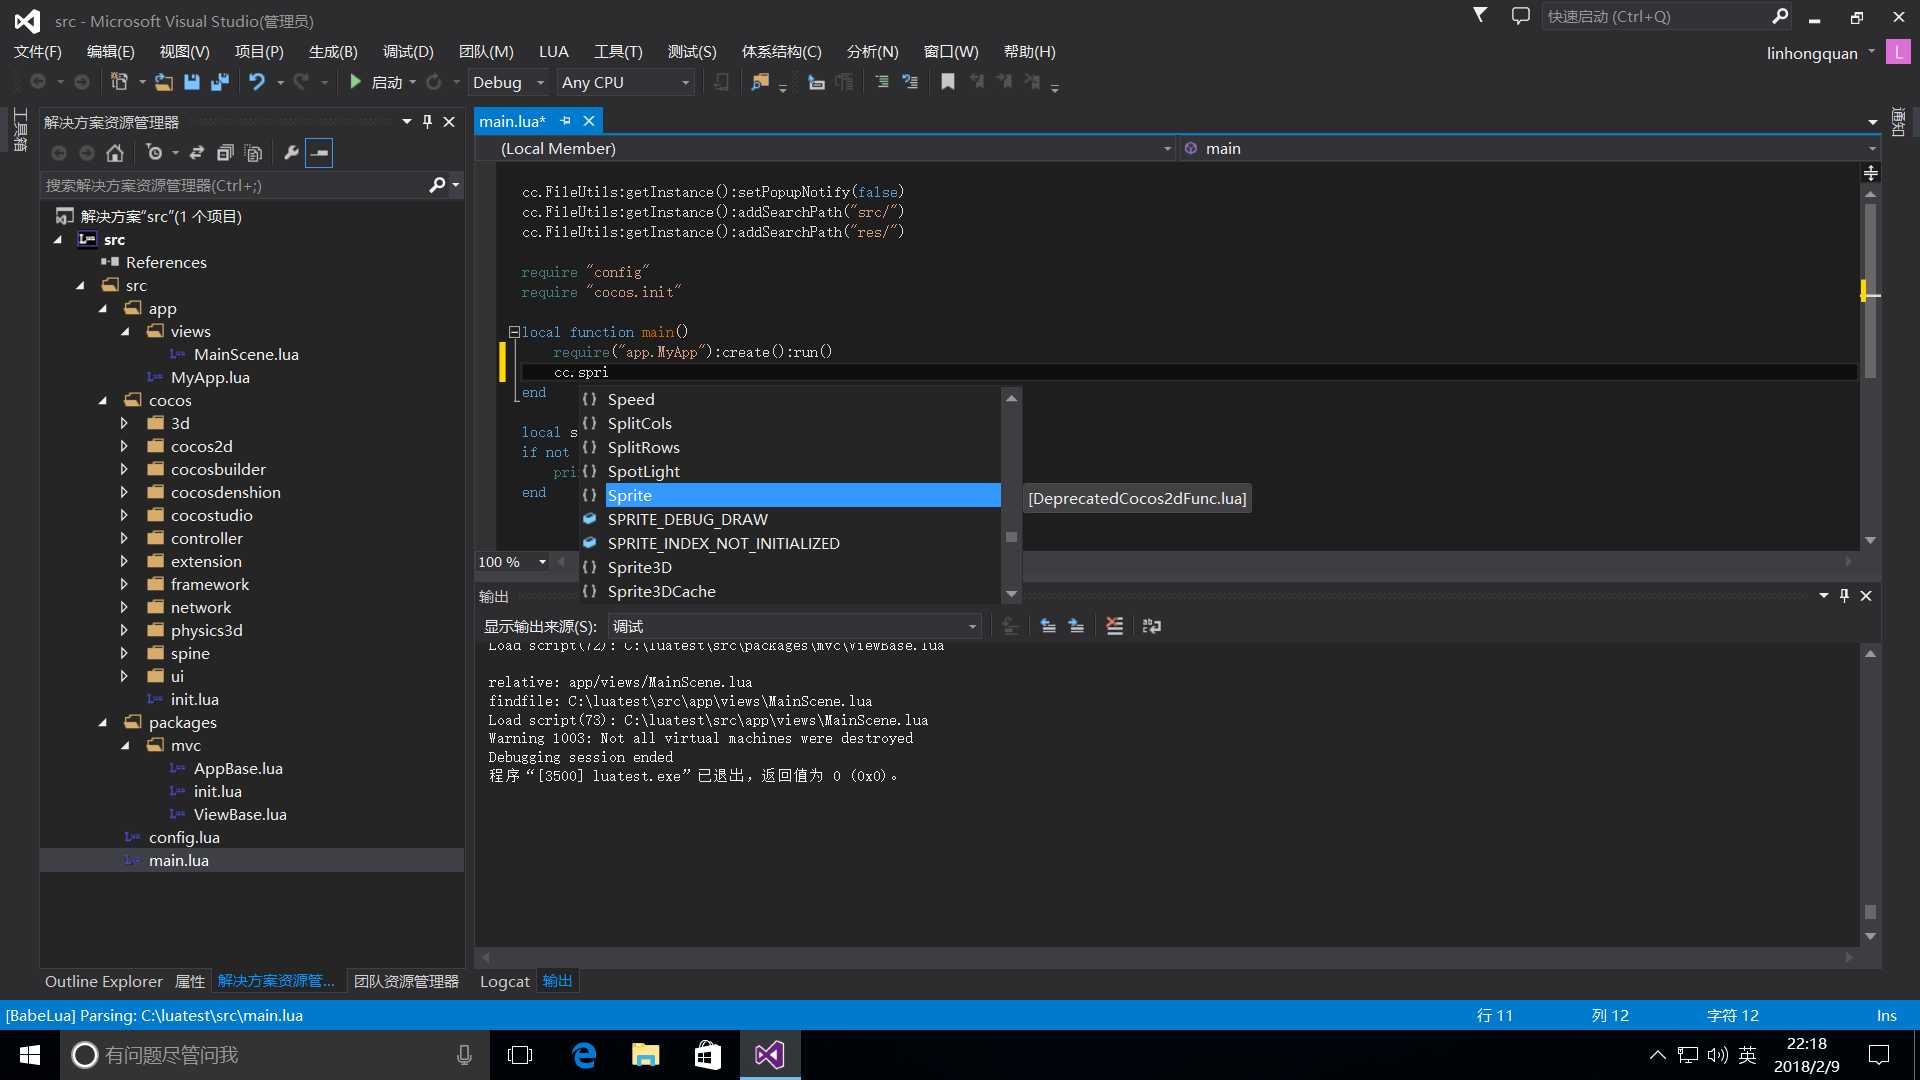Collapse the views folder
The width and height of the screenshot is (1920, 1080).
(x=125, y=331)
